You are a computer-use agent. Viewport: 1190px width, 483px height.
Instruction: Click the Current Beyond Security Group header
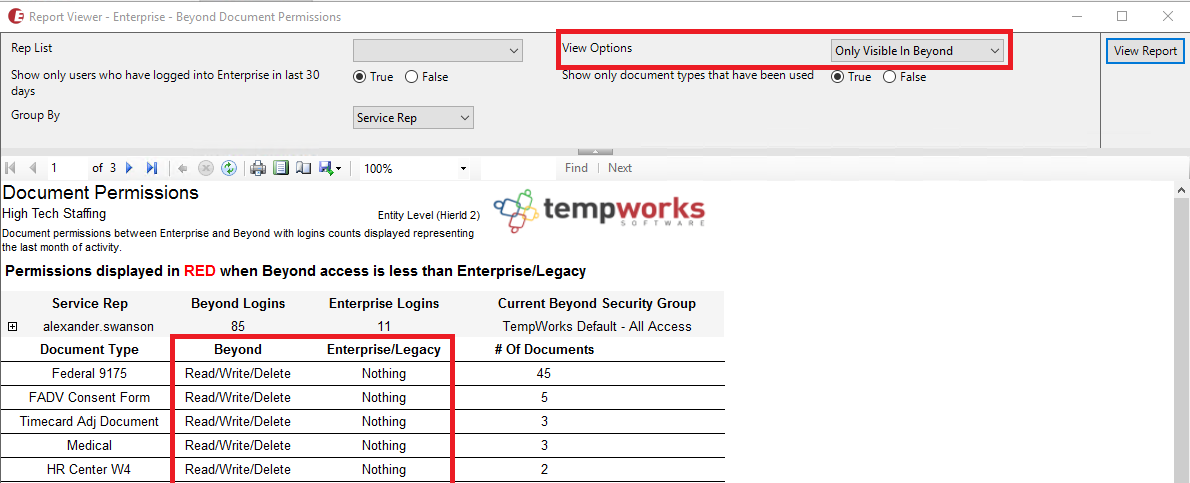pos(597,303)
